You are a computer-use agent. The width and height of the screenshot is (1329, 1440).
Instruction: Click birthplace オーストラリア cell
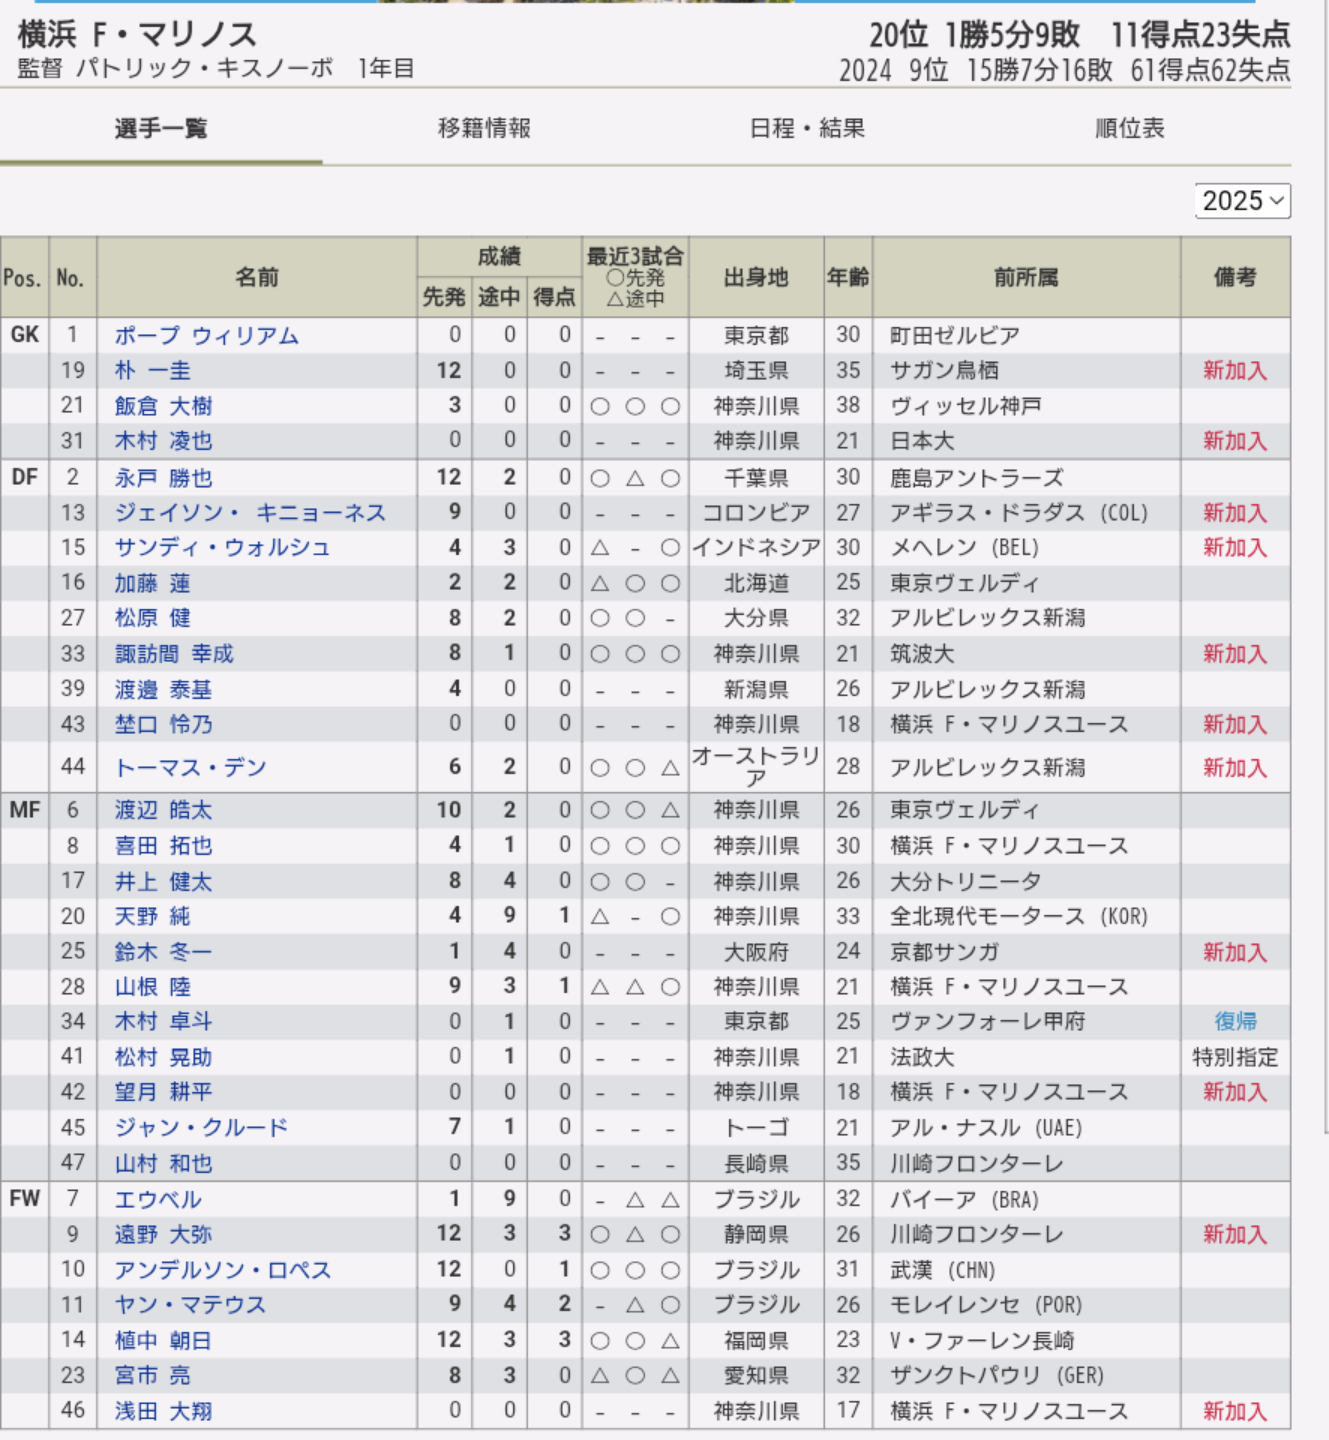[x=756, y=767]
